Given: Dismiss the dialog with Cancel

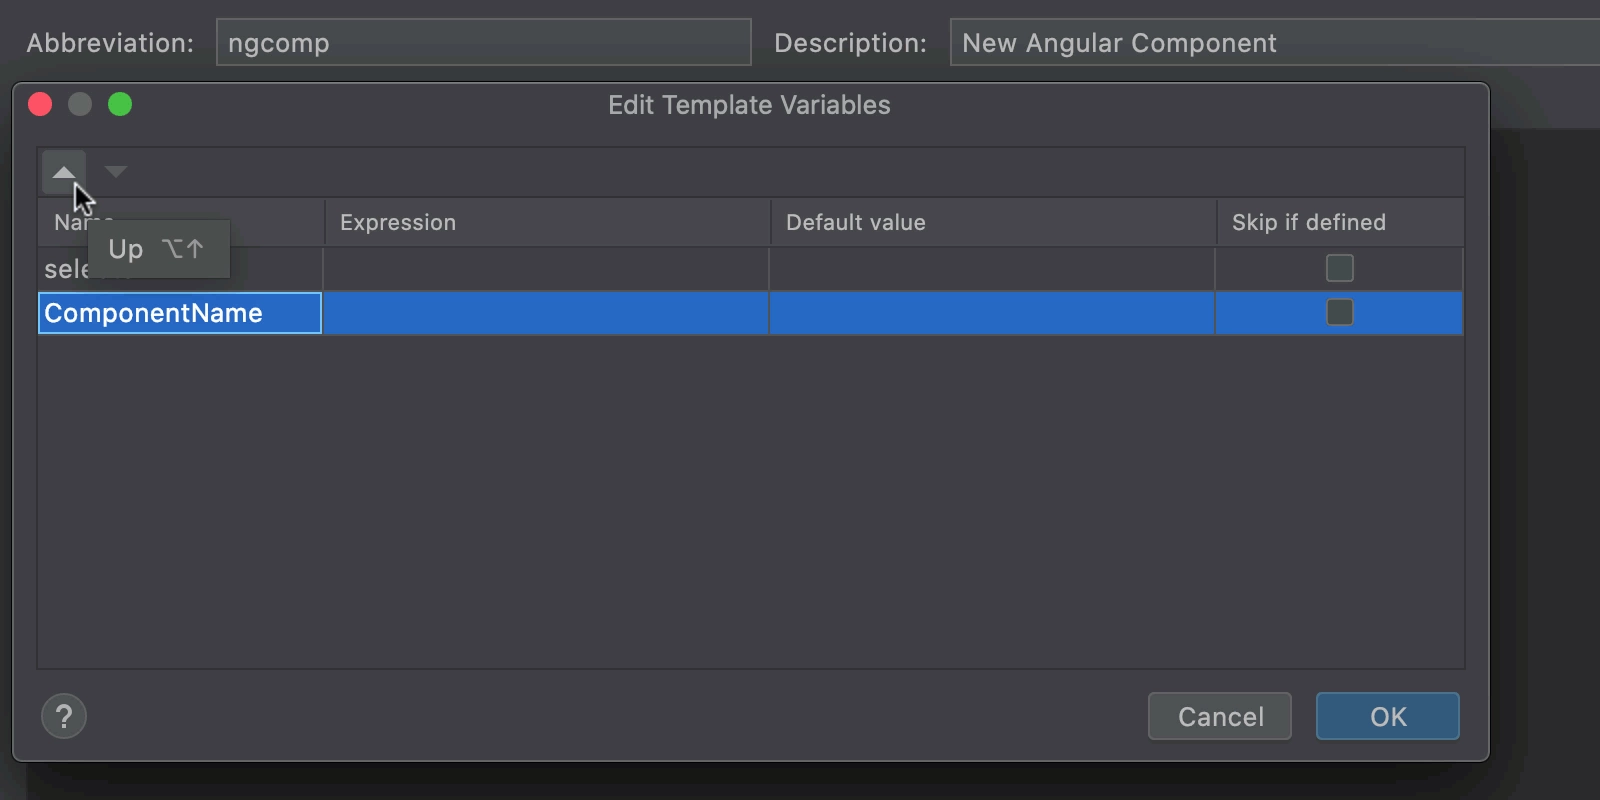Looking at the screenshot, I should [x=1220, y=716].
